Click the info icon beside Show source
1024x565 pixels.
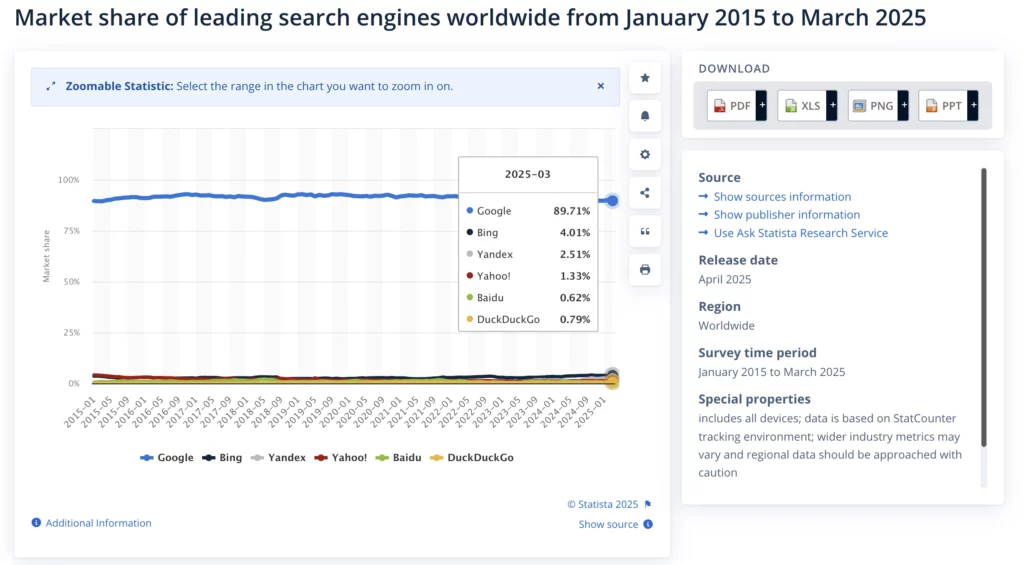(x=648, y=525)
